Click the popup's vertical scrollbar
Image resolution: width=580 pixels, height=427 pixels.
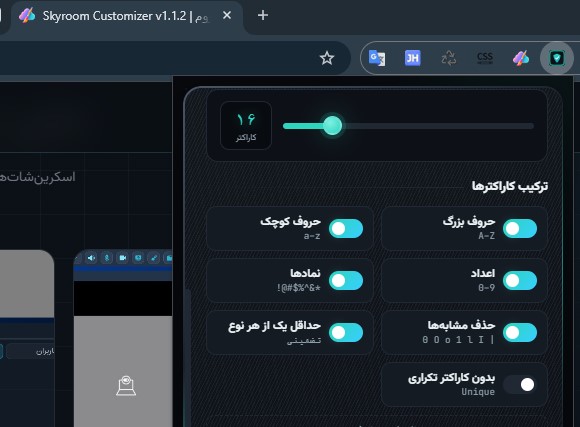(x=188, y=357)
